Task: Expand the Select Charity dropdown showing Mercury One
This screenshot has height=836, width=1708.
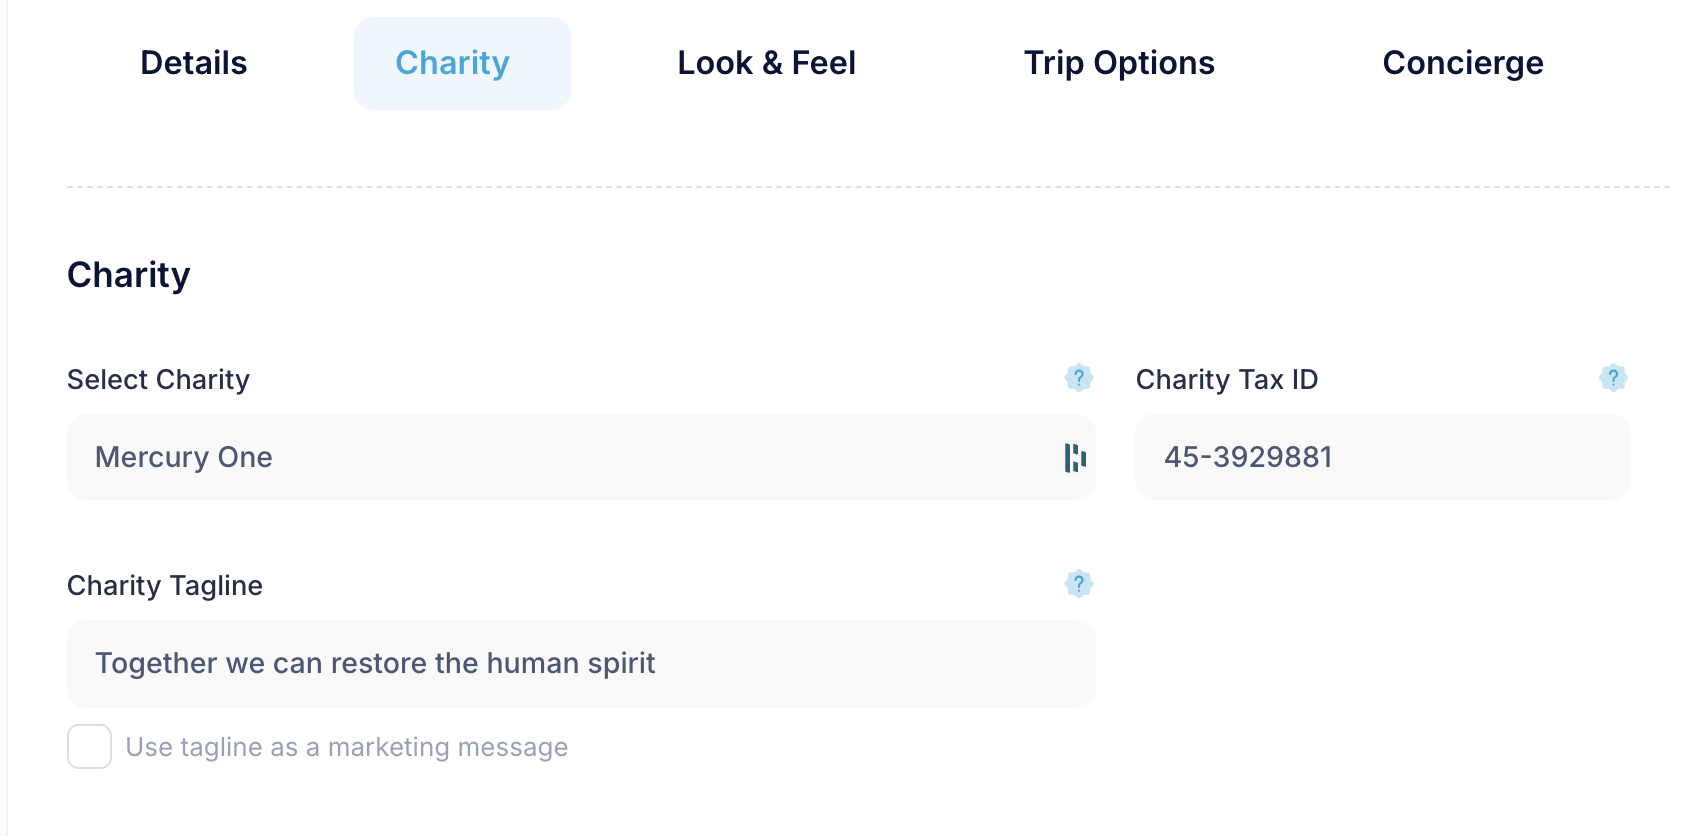Action: pyautogui.click(x=581, y=458)
